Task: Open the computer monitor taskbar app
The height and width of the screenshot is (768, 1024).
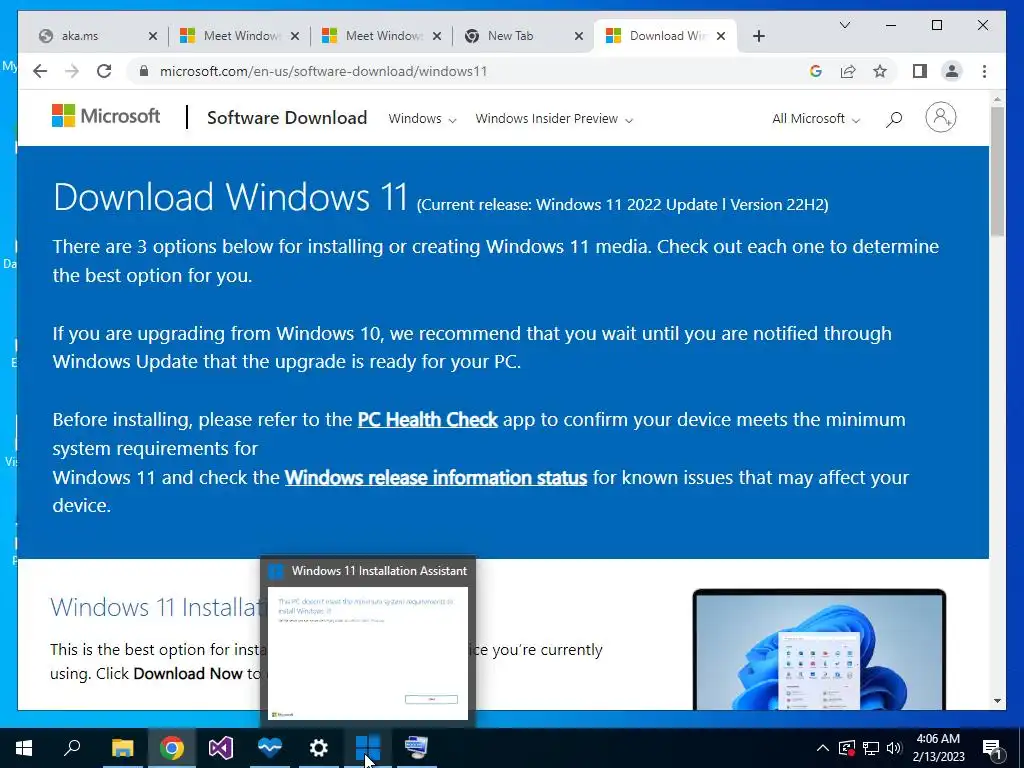Action: (417, 748)
